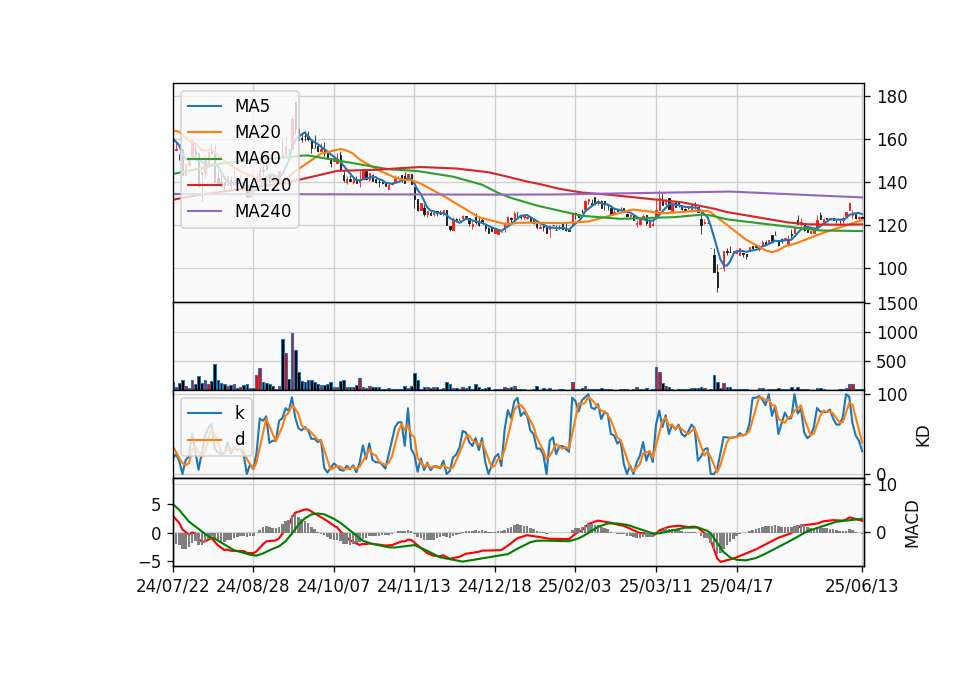Select the 25/04/17 x-axis date
This screenshot has width=960, height=690.
[737, 586]
